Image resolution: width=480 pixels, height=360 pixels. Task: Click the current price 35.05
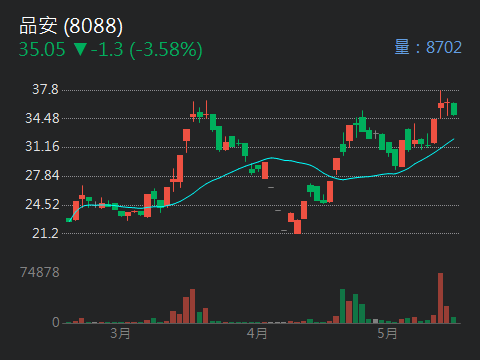point(42,50)
